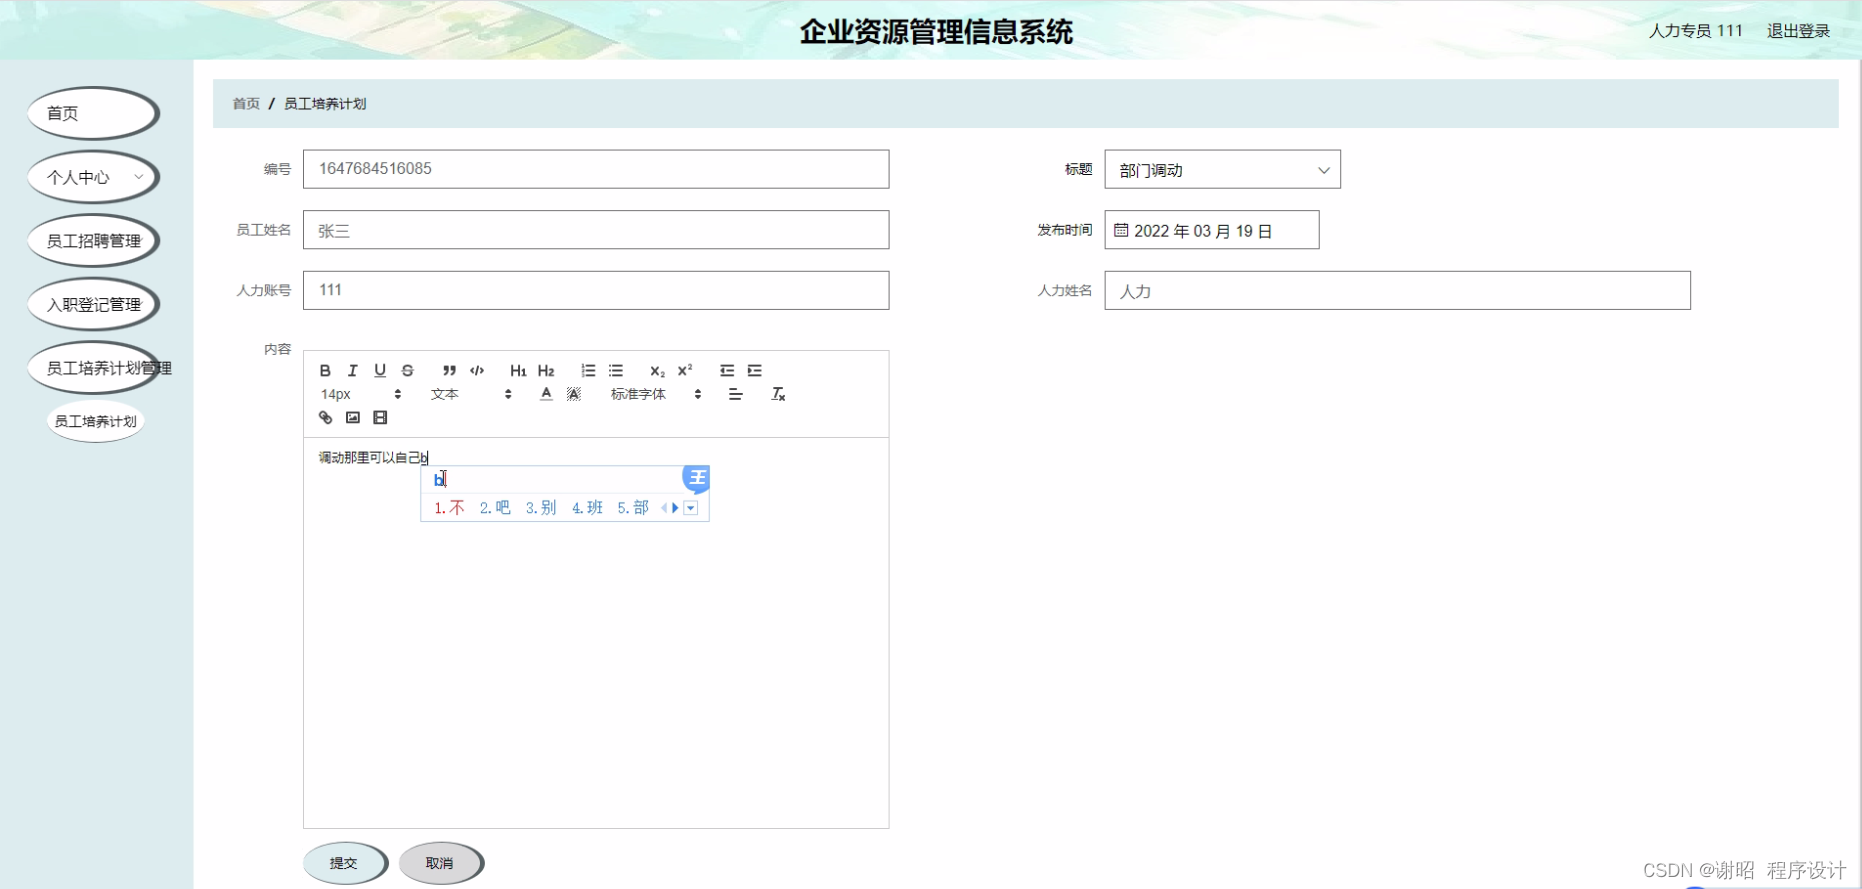This screenshot has width=1862, height=889.
Task: Open the 标题 dropdown showing 部门调动
Action: [x=1222, y=169]
